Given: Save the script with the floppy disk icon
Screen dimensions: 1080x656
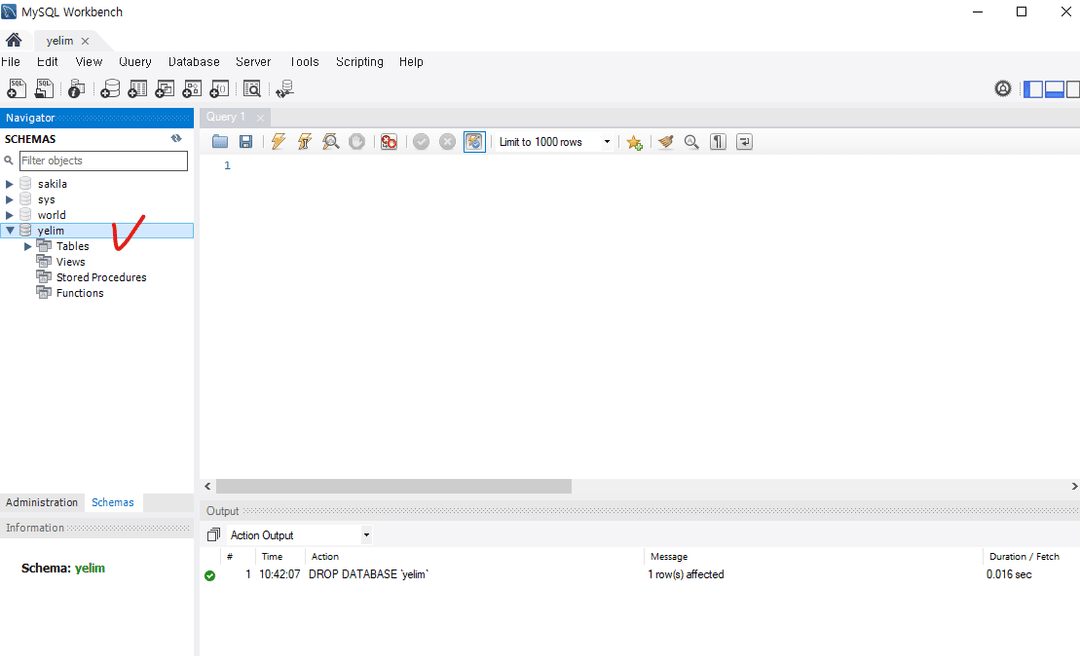Looking at the screenshot, I should click(246, 142).
